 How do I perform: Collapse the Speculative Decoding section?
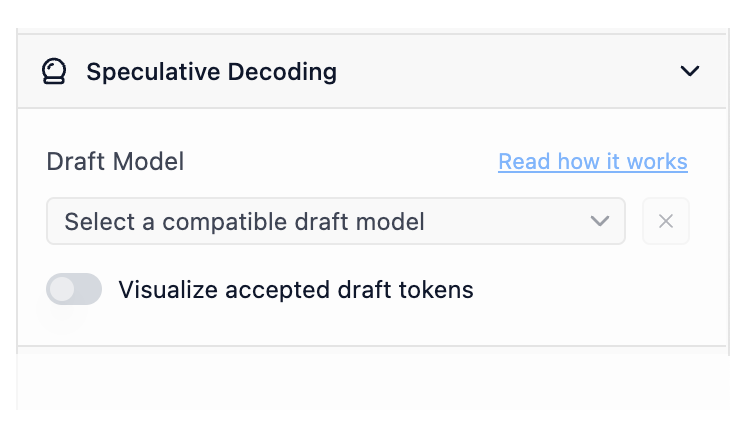tap(690, 71)
